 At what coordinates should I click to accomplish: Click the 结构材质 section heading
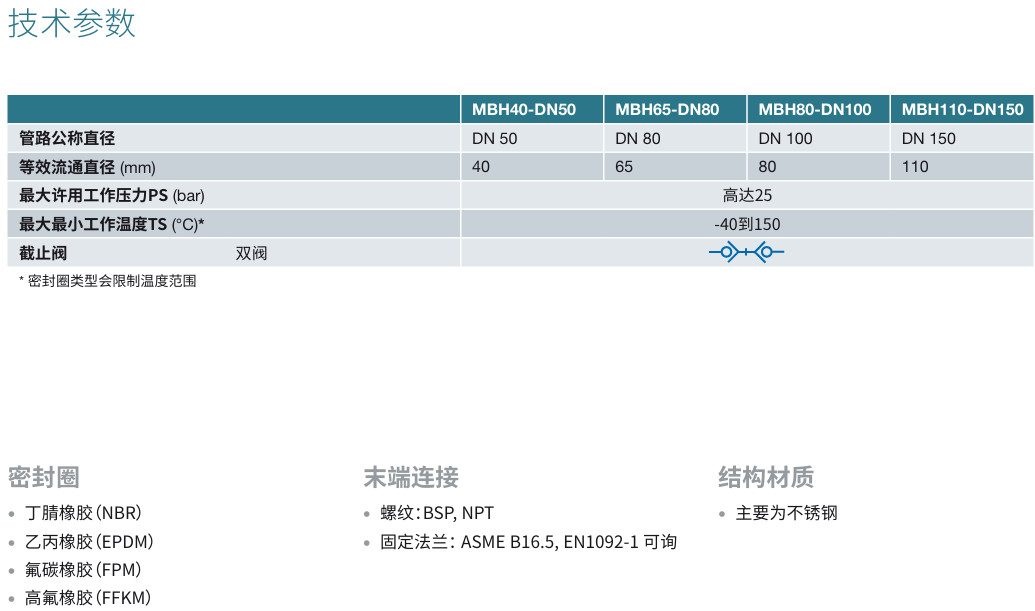pyautogui.click(x=766, y=477)
